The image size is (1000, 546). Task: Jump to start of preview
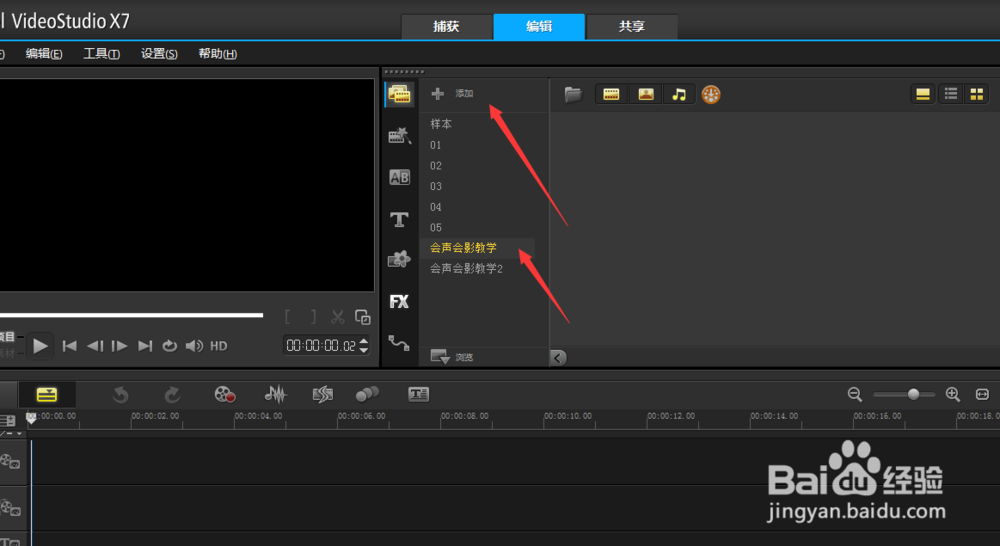coord(70,346)
